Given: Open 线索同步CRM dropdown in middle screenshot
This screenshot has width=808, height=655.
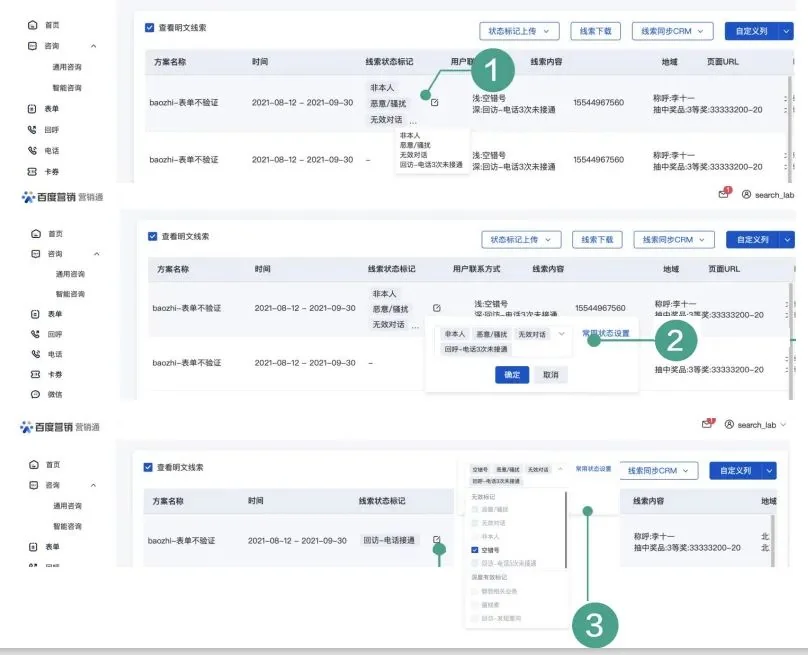Looking at the screenshot, I should tap(674, 240).
